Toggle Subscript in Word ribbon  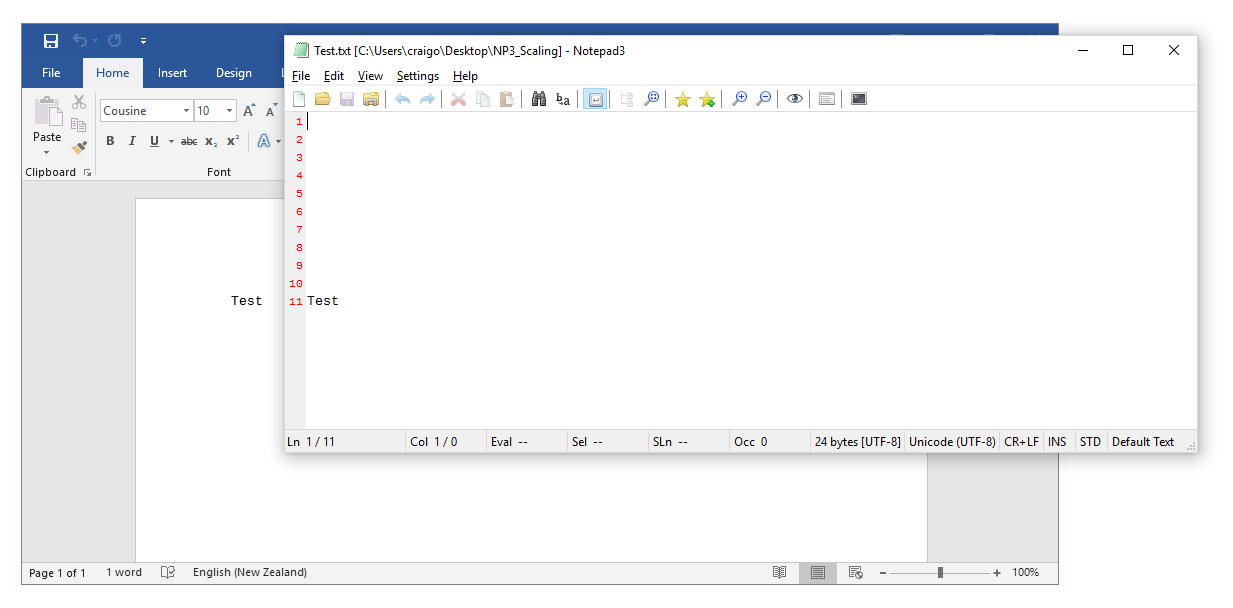pyautogui.click(x=211, y=141)
